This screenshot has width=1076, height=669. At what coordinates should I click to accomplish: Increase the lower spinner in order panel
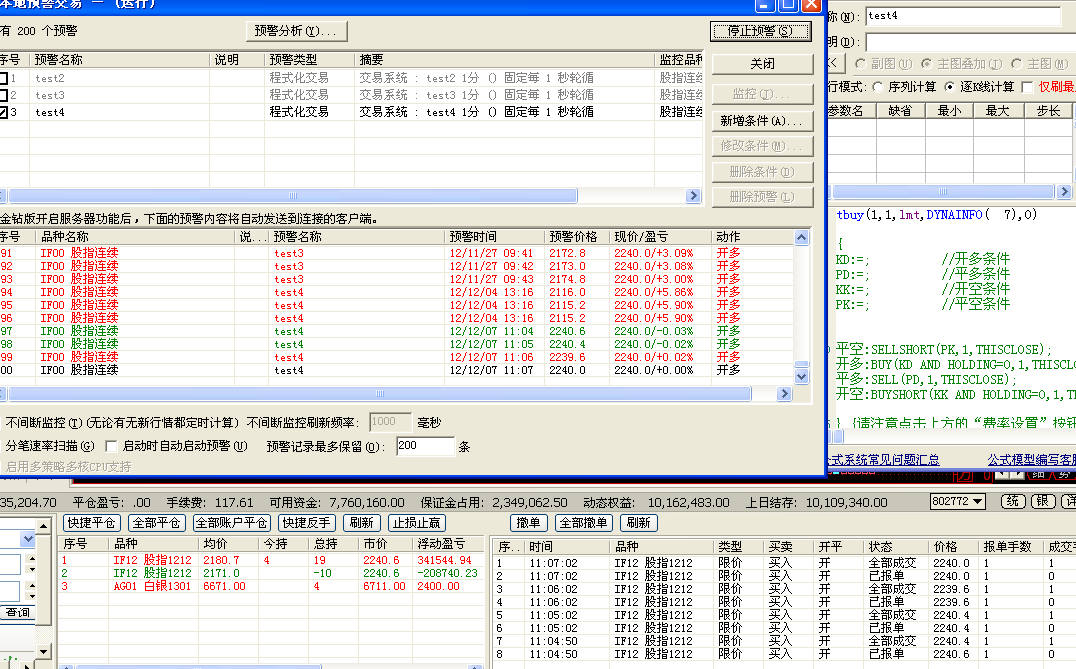pos(31,585)
